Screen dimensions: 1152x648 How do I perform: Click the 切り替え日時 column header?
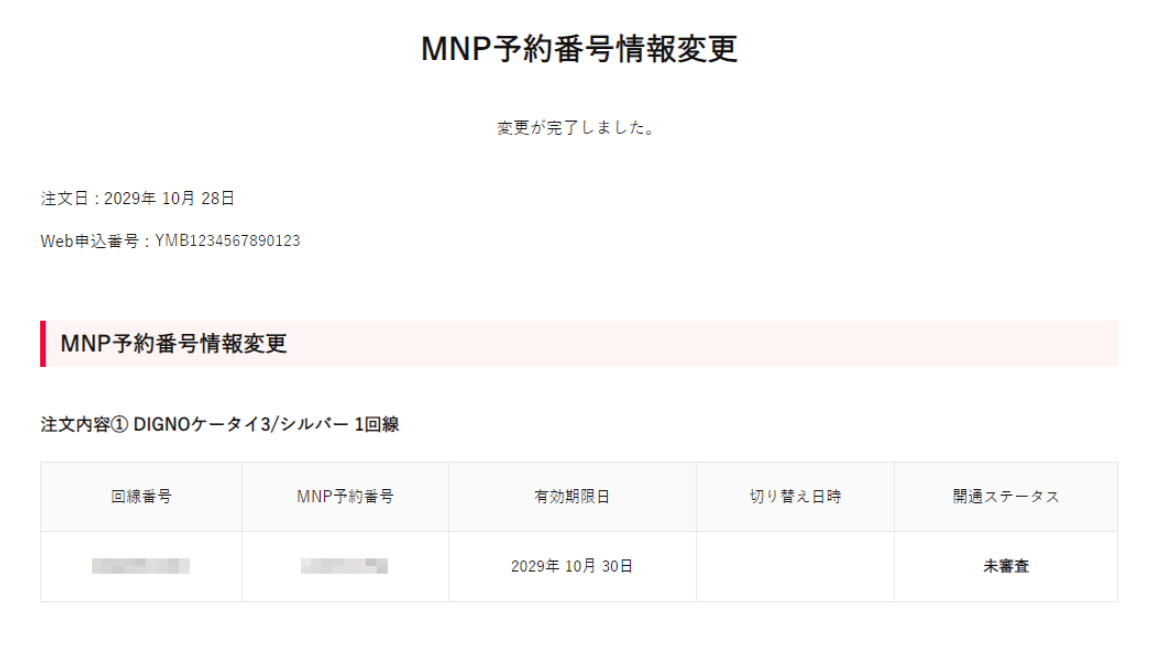795,496
